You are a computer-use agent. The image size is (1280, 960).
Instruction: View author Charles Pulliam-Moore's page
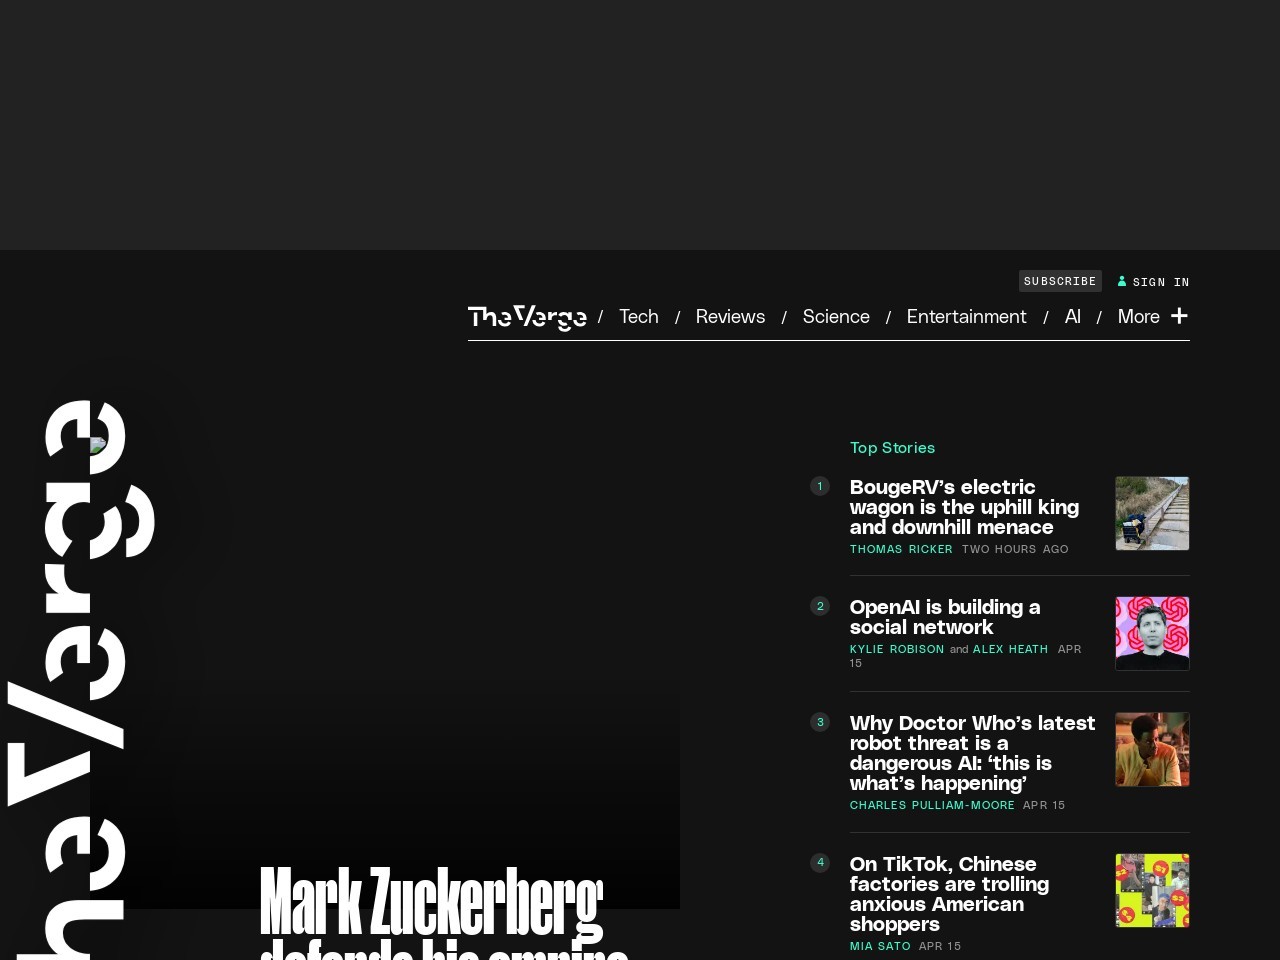pos(932,805)
